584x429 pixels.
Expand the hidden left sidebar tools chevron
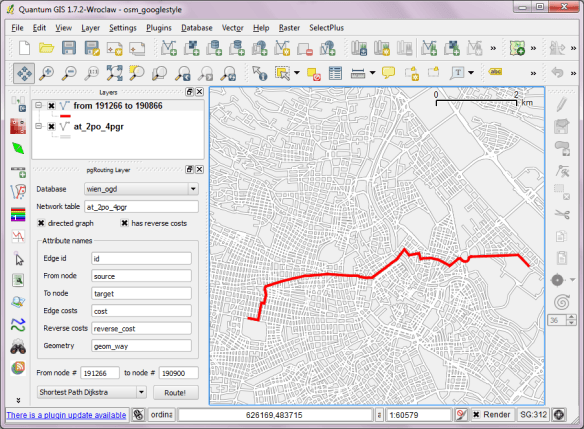(18, 400)
